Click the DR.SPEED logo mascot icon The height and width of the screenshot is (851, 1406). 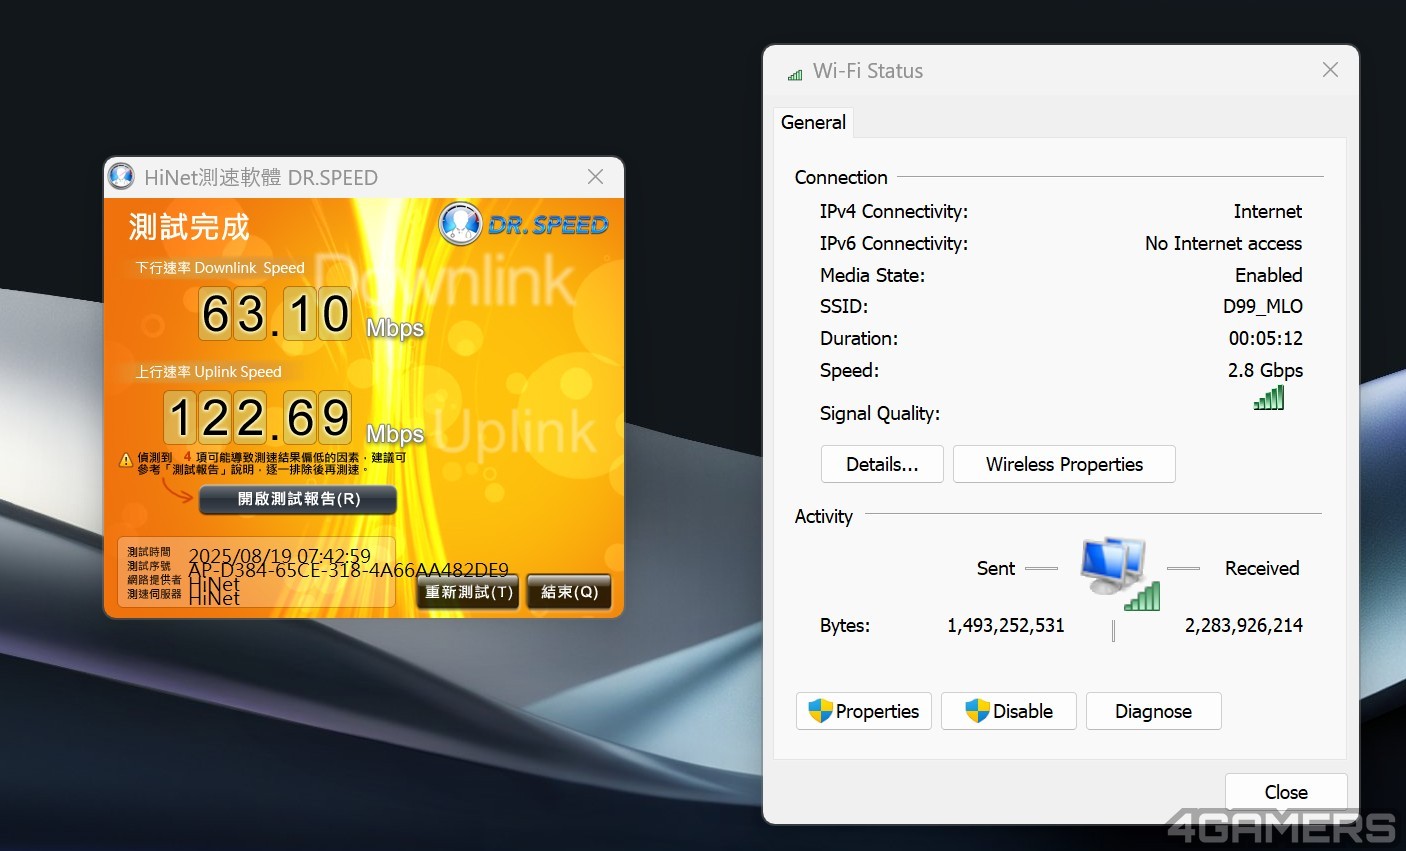pyautogui.click(x=460, y=224)
